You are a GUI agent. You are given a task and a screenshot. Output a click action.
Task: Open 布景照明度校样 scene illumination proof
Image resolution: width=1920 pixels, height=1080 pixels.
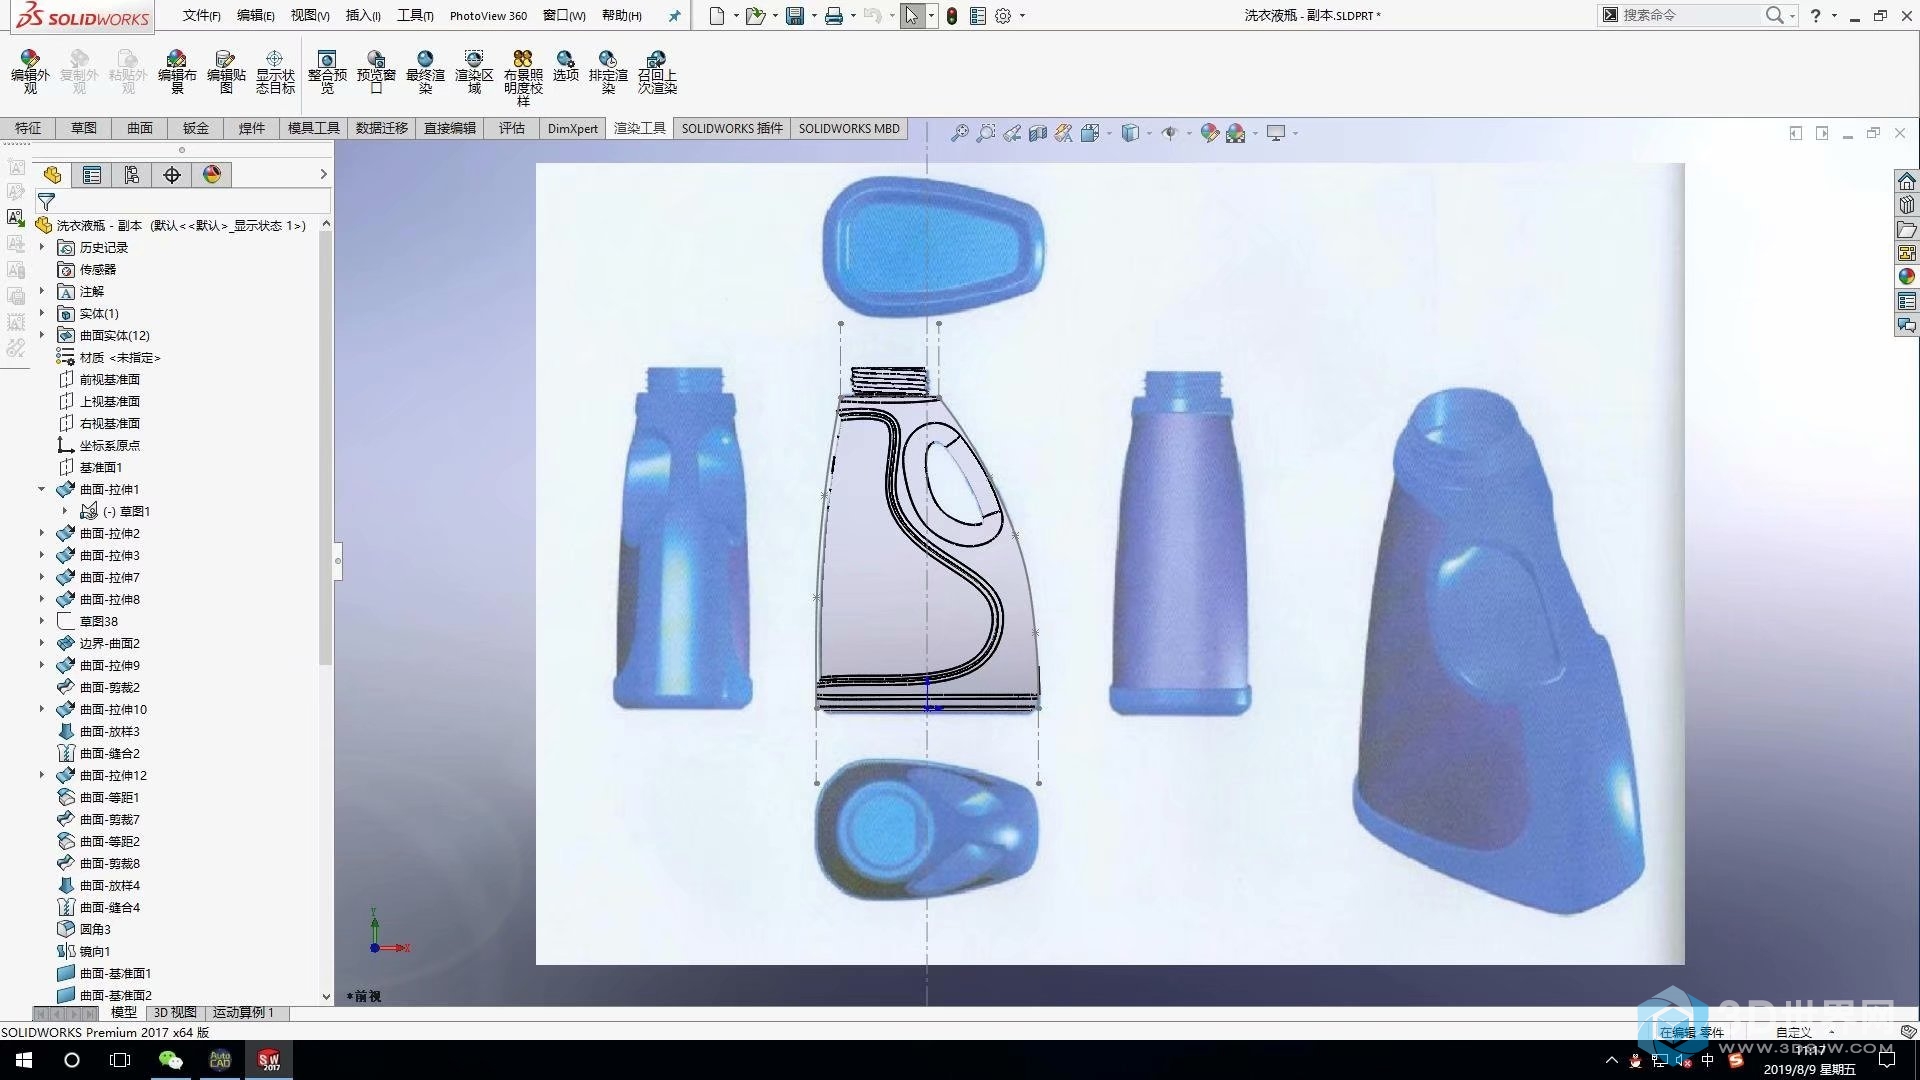coord(523,78)
